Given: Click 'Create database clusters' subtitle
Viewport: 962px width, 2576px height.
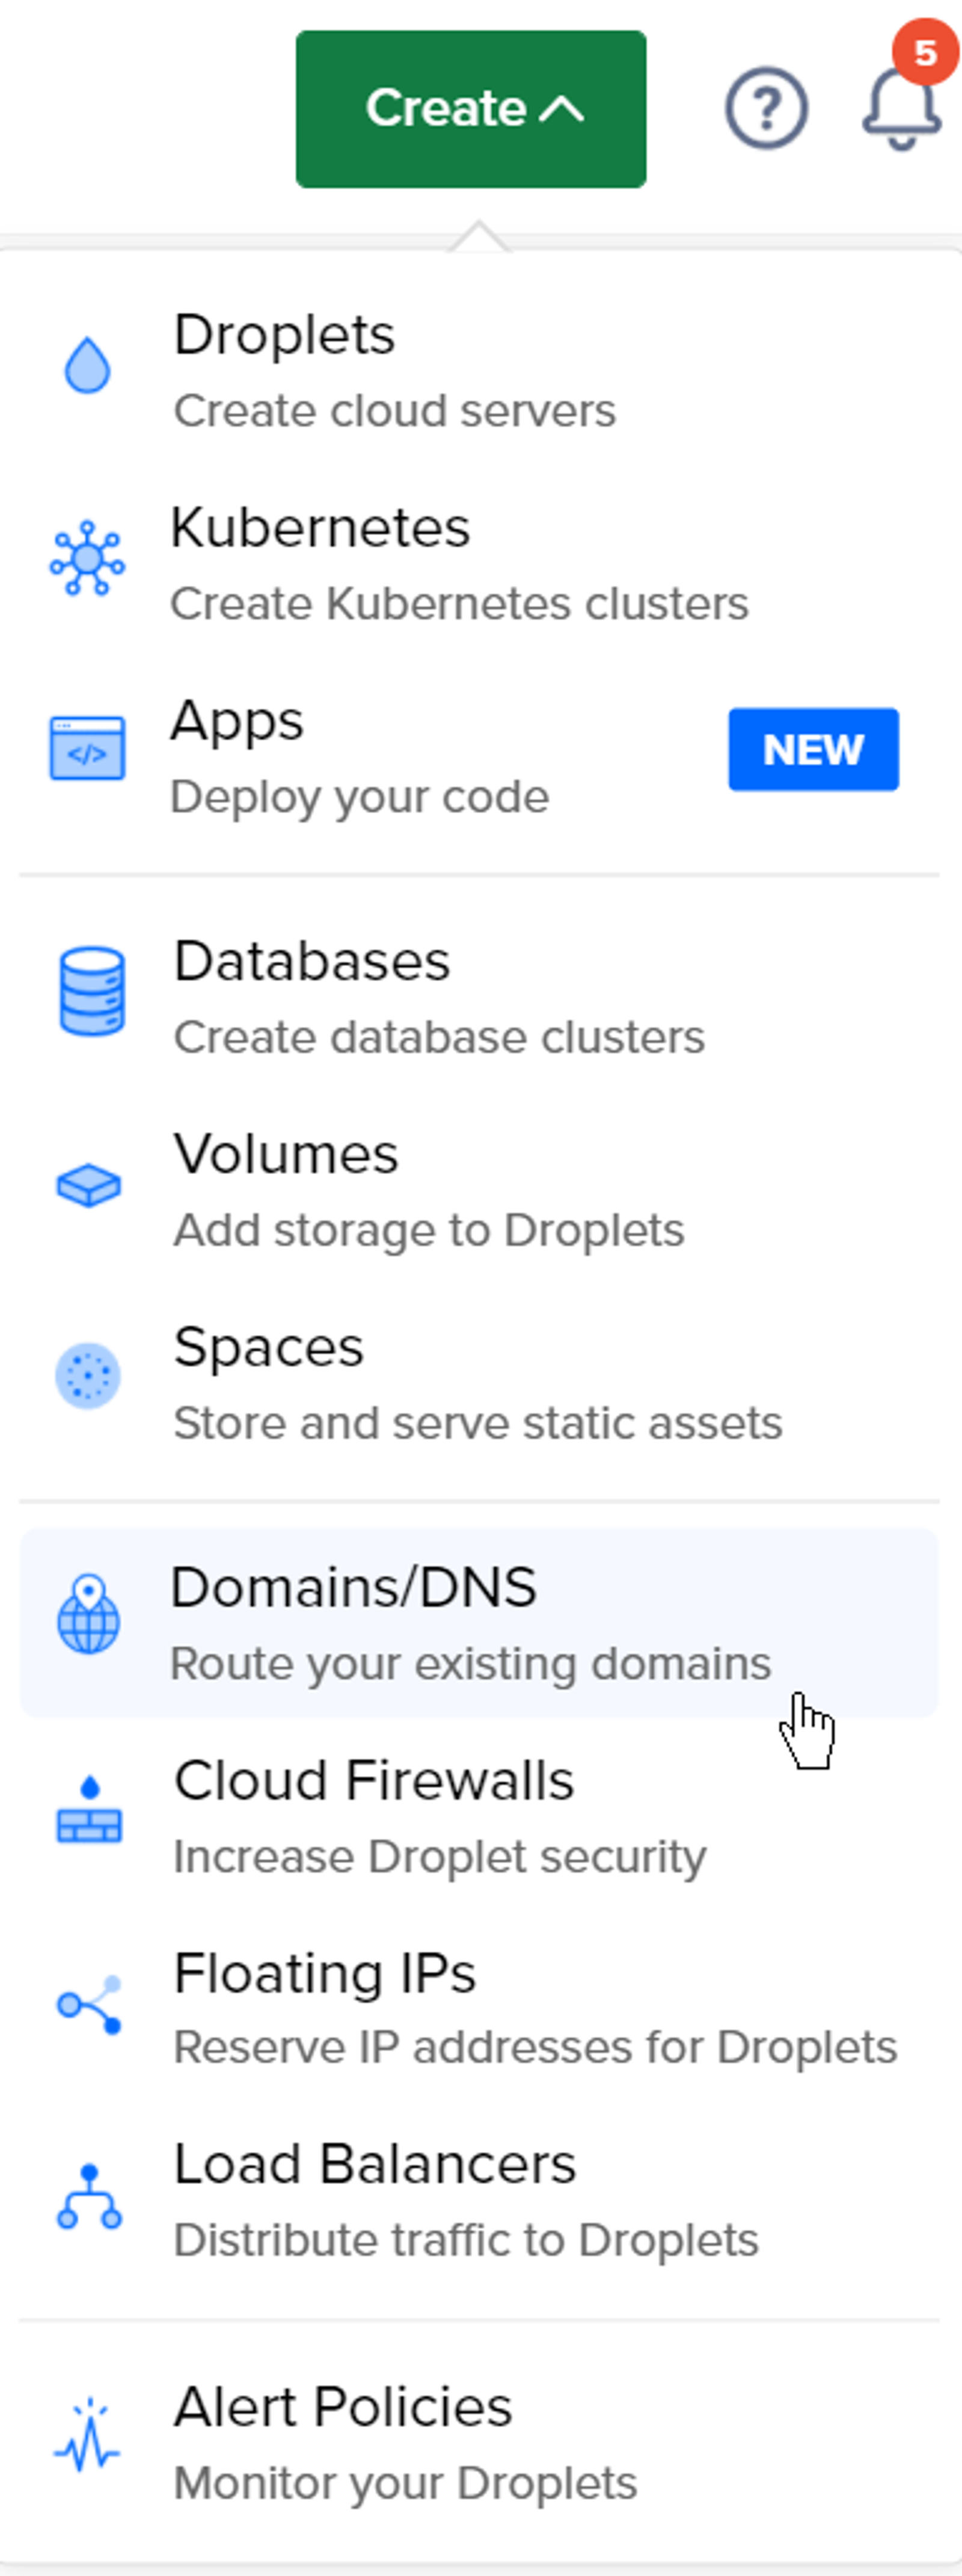Looking at the screenshot, I should (439, 1037).
